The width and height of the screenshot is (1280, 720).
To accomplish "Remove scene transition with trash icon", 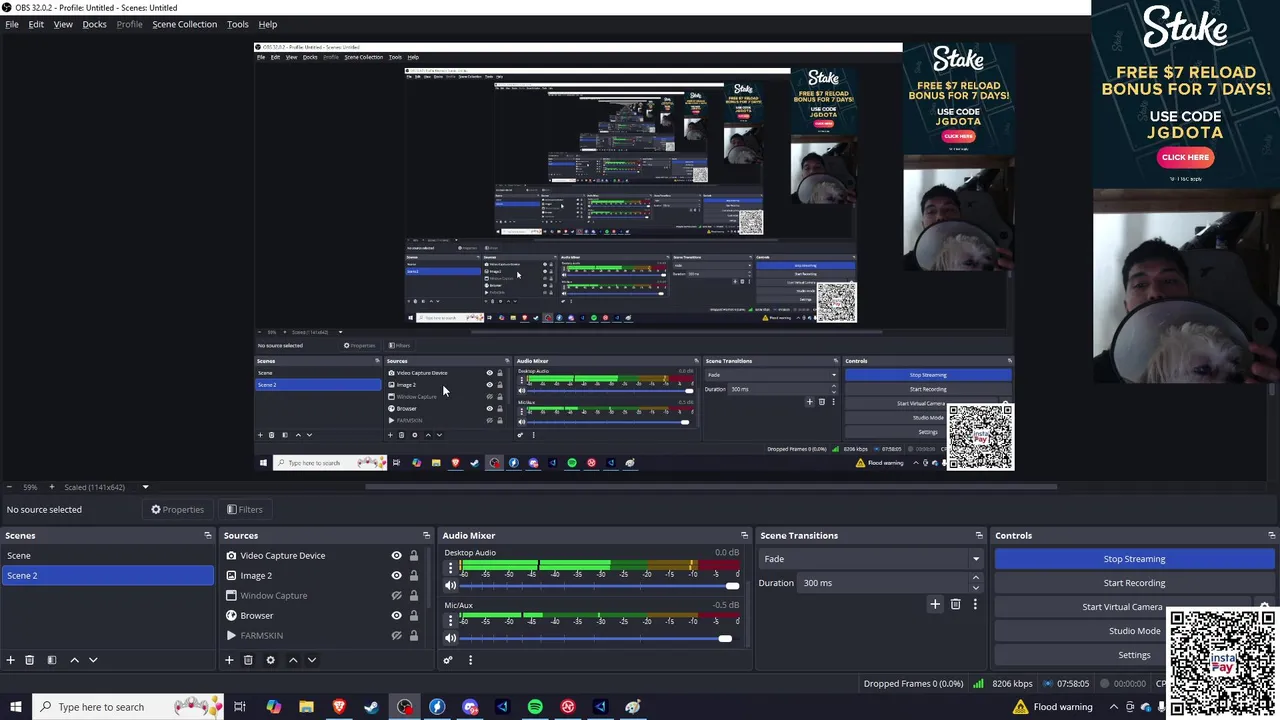I will pyautogui.click(x=956, y=604).
